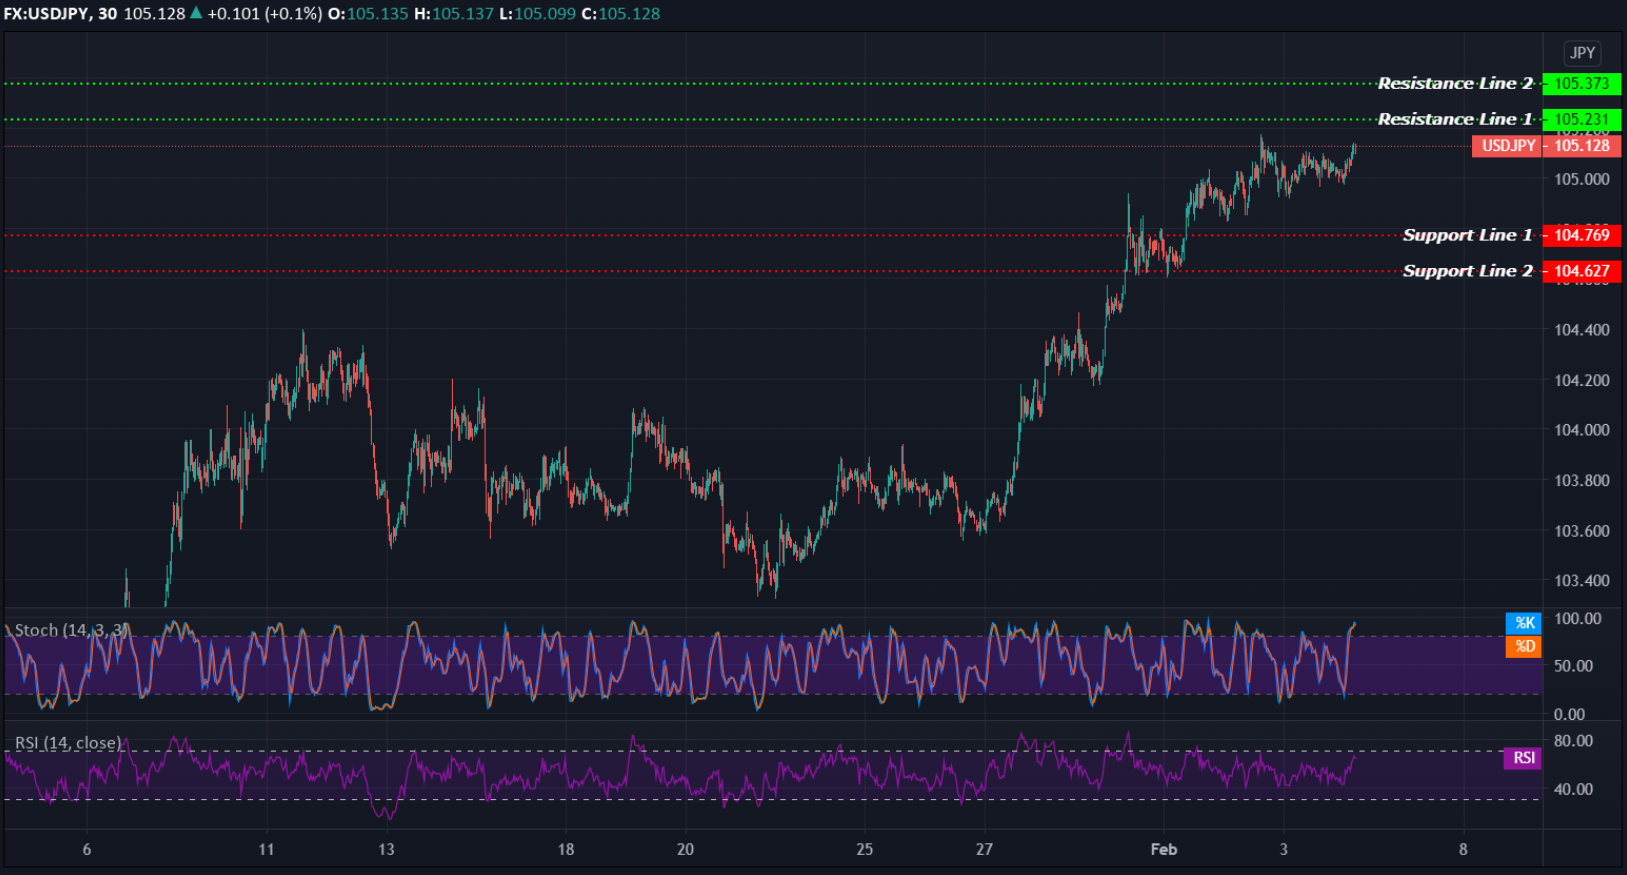Click the 40.00 RSI scale label
This screenshot has width=1627, height=875.
pos(1574,789)
